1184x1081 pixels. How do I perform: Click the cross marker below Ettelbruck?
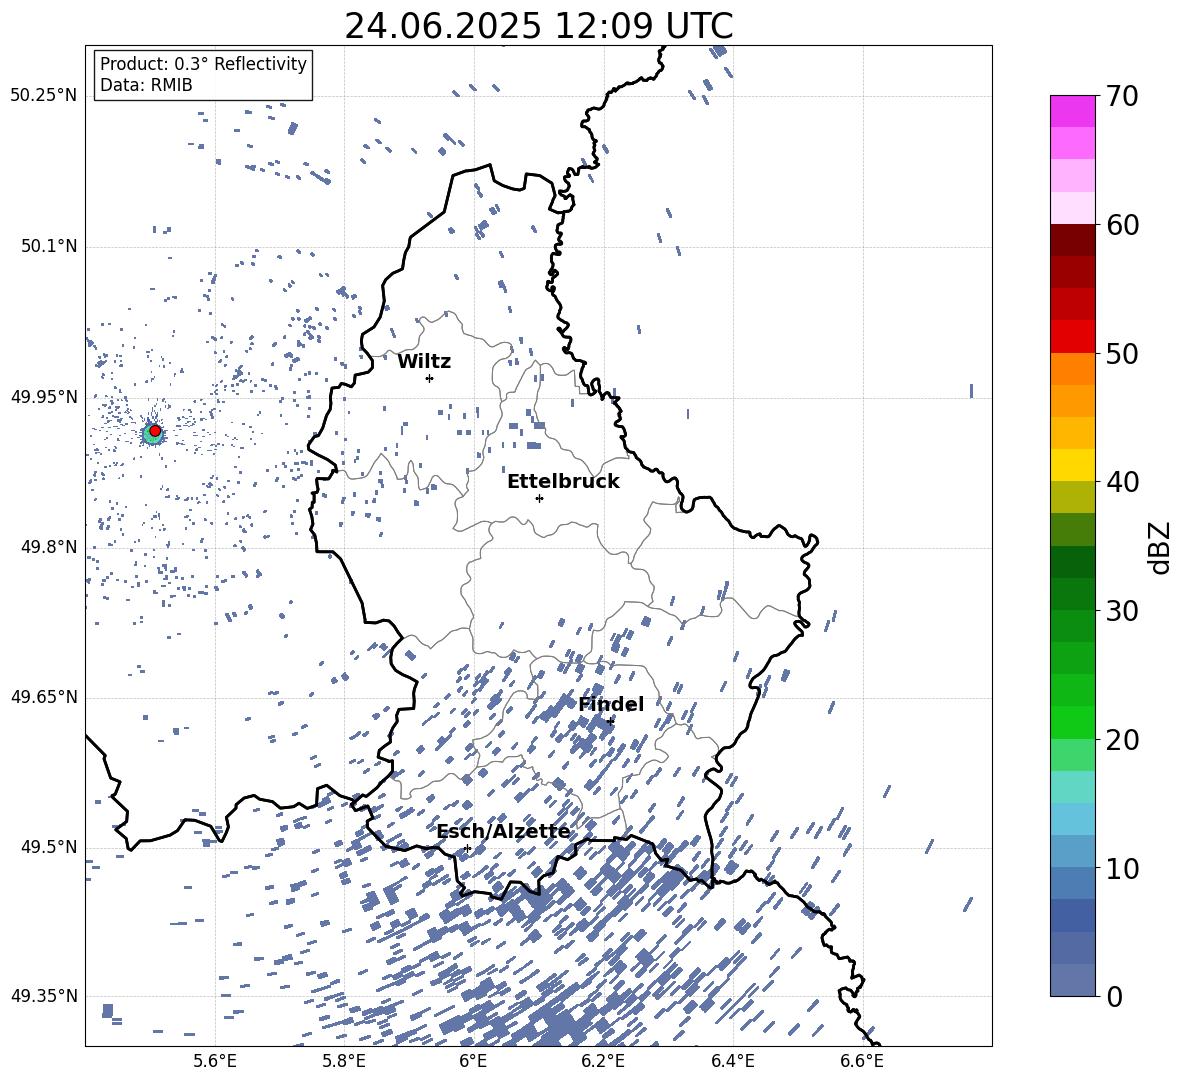(x=539, y=498)
